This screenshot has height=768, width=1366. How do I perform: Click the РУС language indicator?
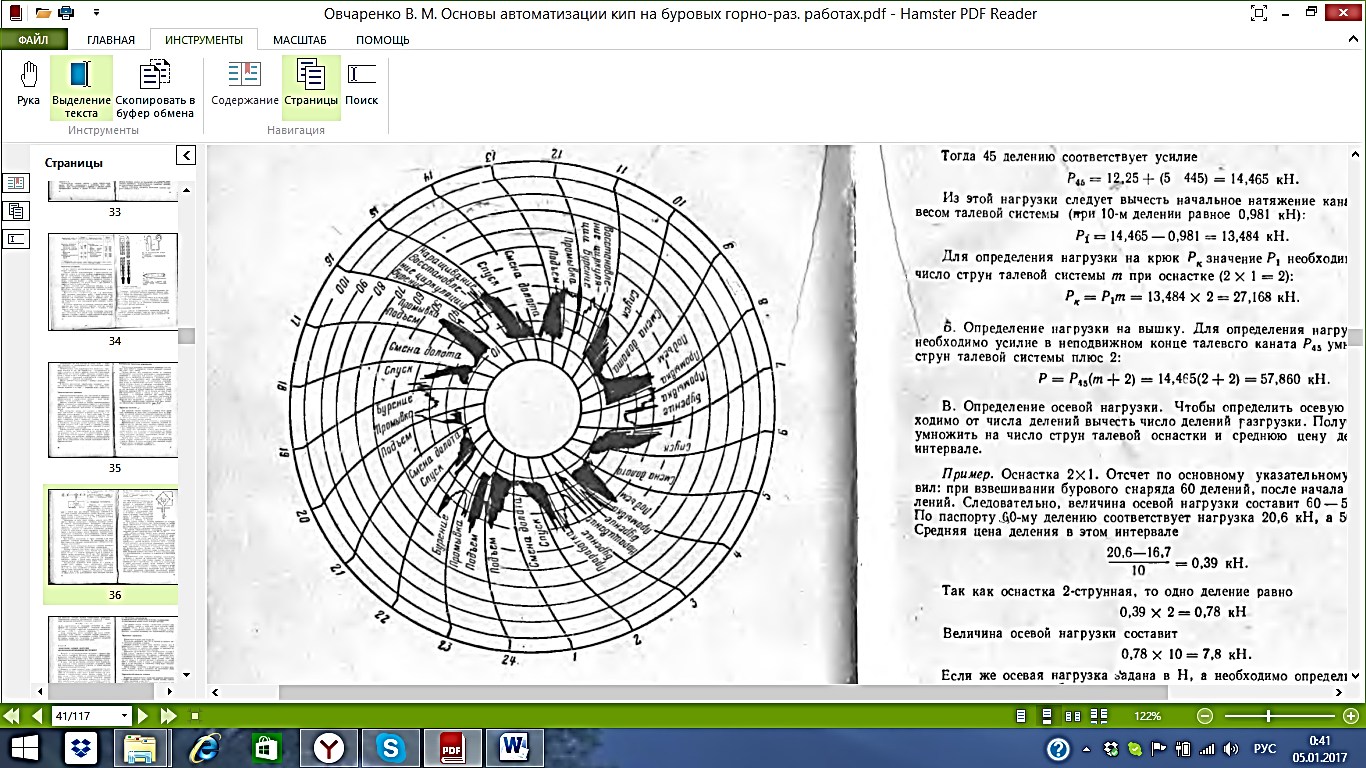coord(1265,748)
